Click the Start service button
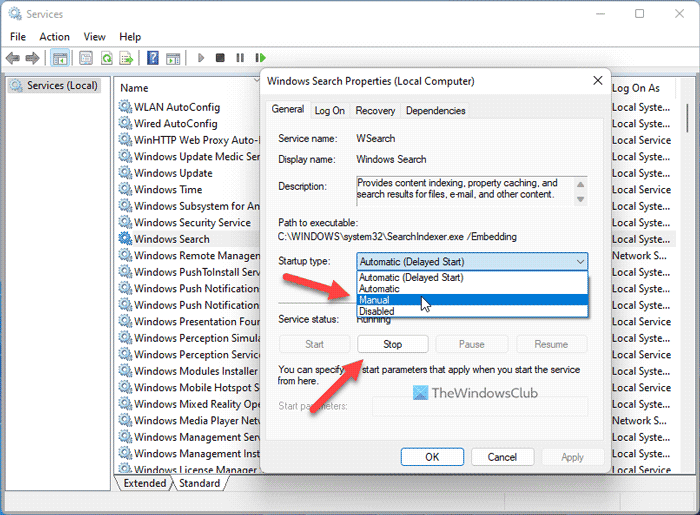 314,344
